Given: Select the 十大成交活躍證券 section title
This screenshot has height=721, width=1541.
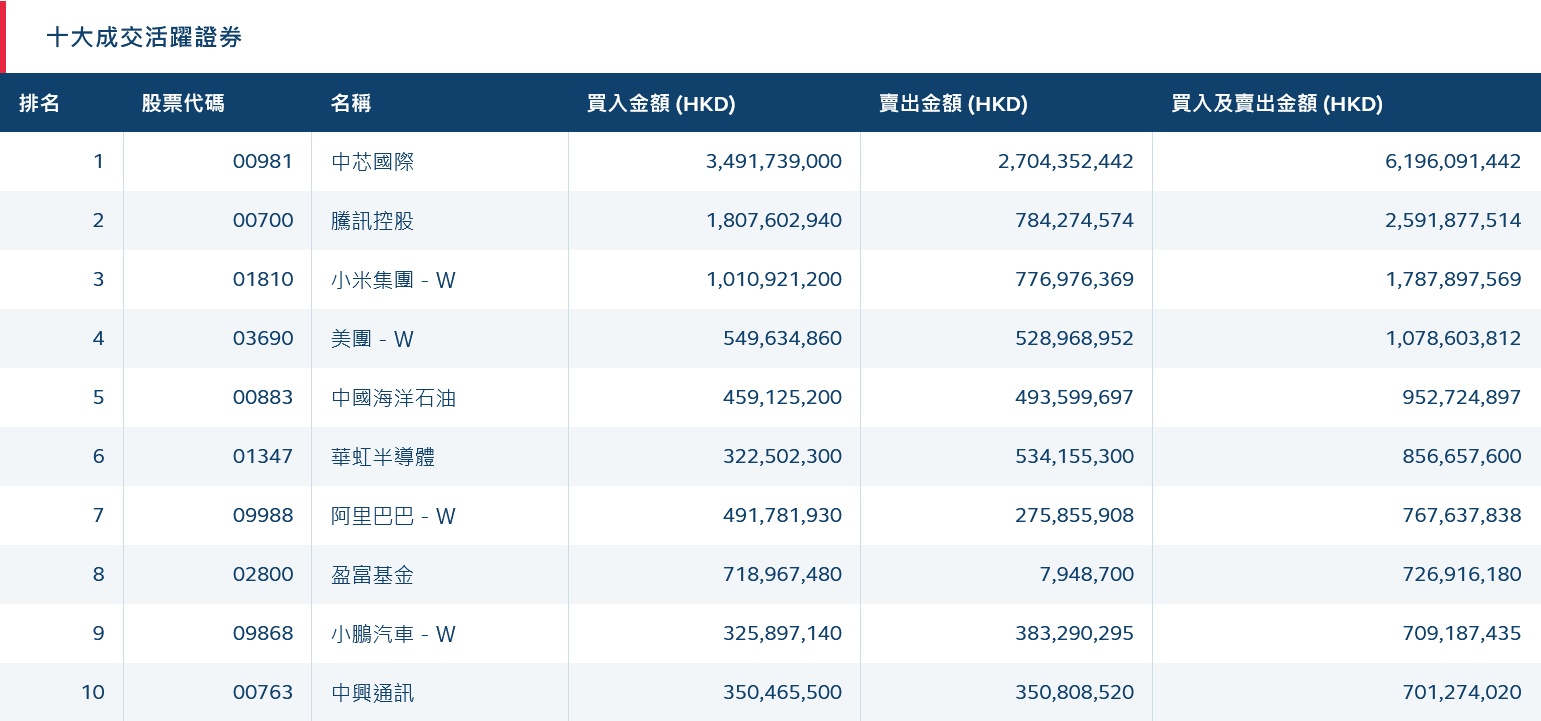Looking at the screenshot, I should point(144,38).
